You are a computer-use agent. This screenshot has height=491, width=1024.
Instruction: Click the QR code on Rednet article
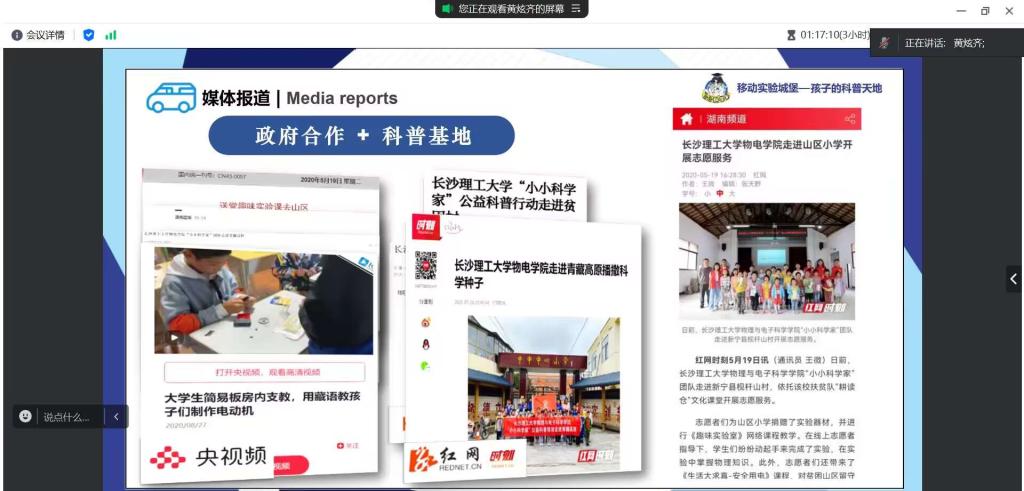[x=426, y=265]
